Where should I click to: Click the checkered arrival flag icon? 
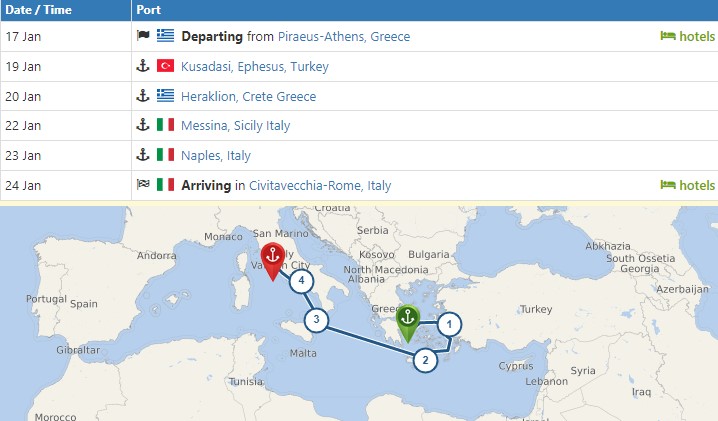tap(142, 185)
